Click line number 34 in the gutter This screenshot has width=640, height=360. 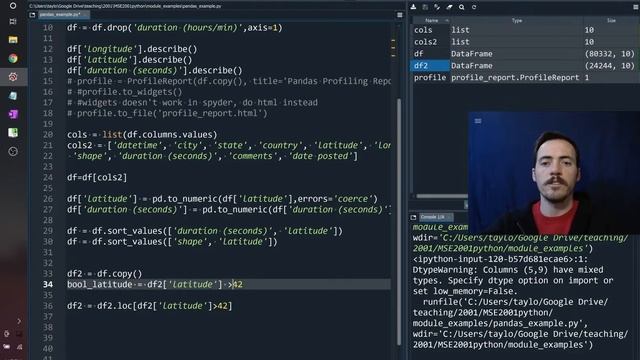point(48,284)
